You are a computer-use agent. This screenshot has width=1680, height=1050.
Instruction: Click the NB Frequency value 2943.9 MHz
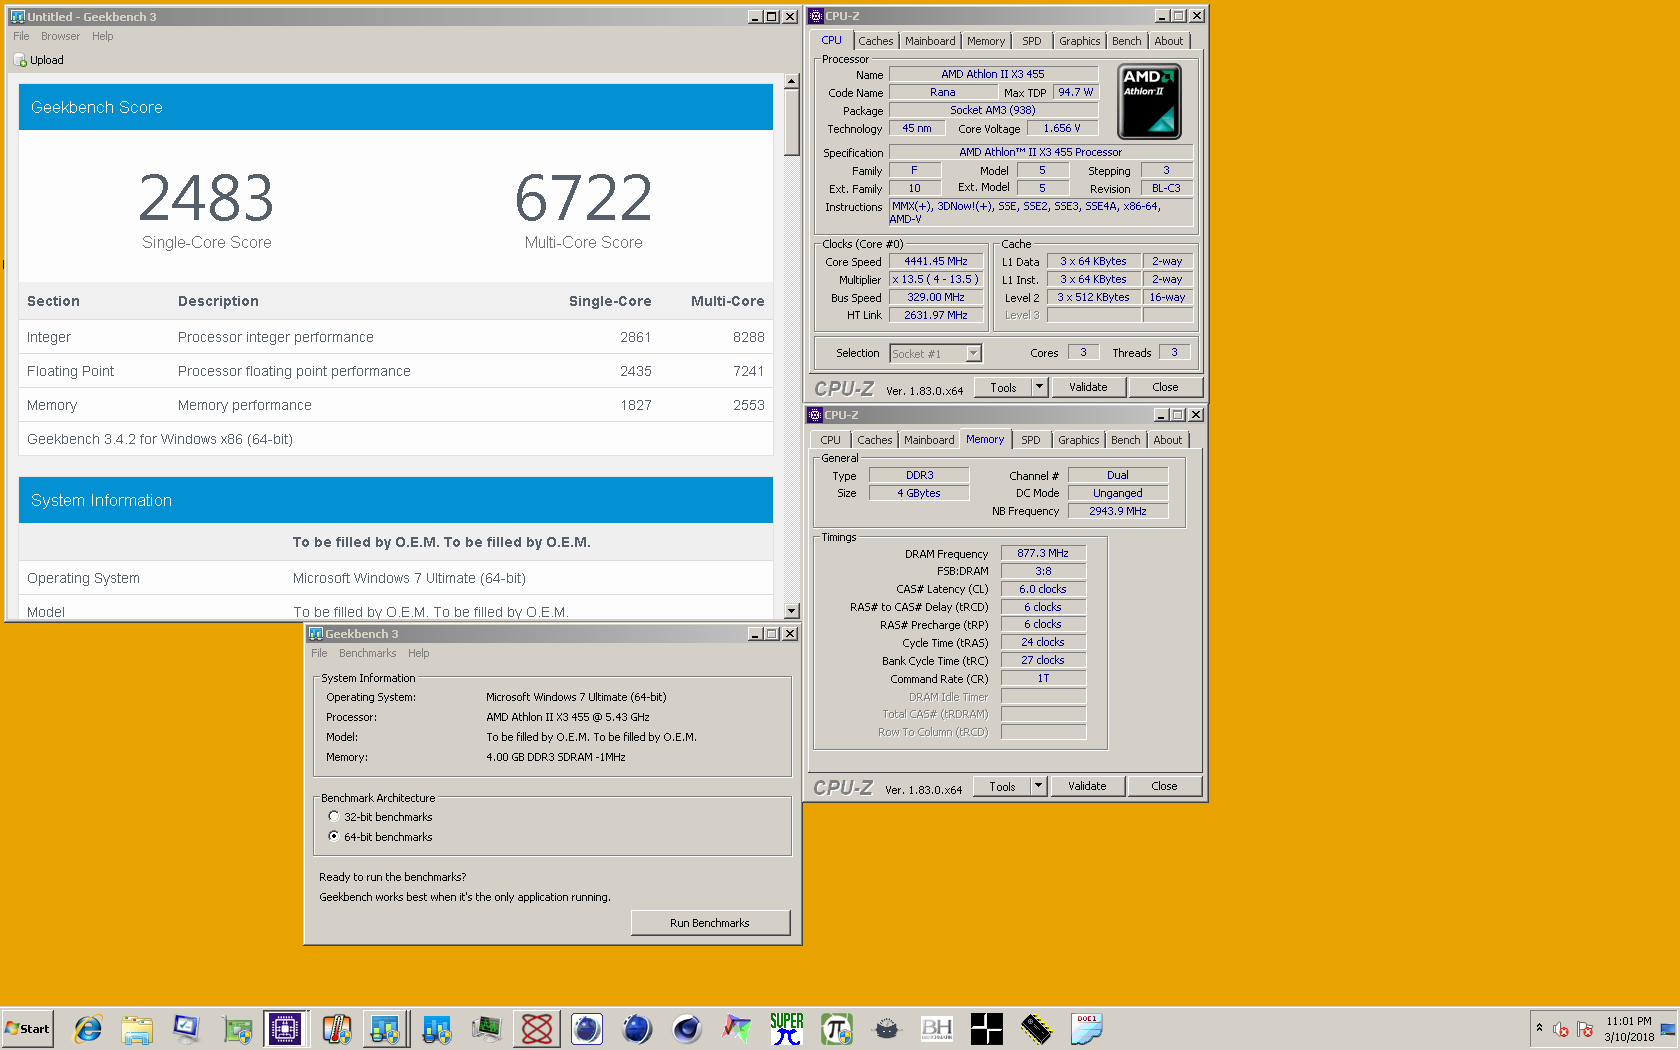1118,511
